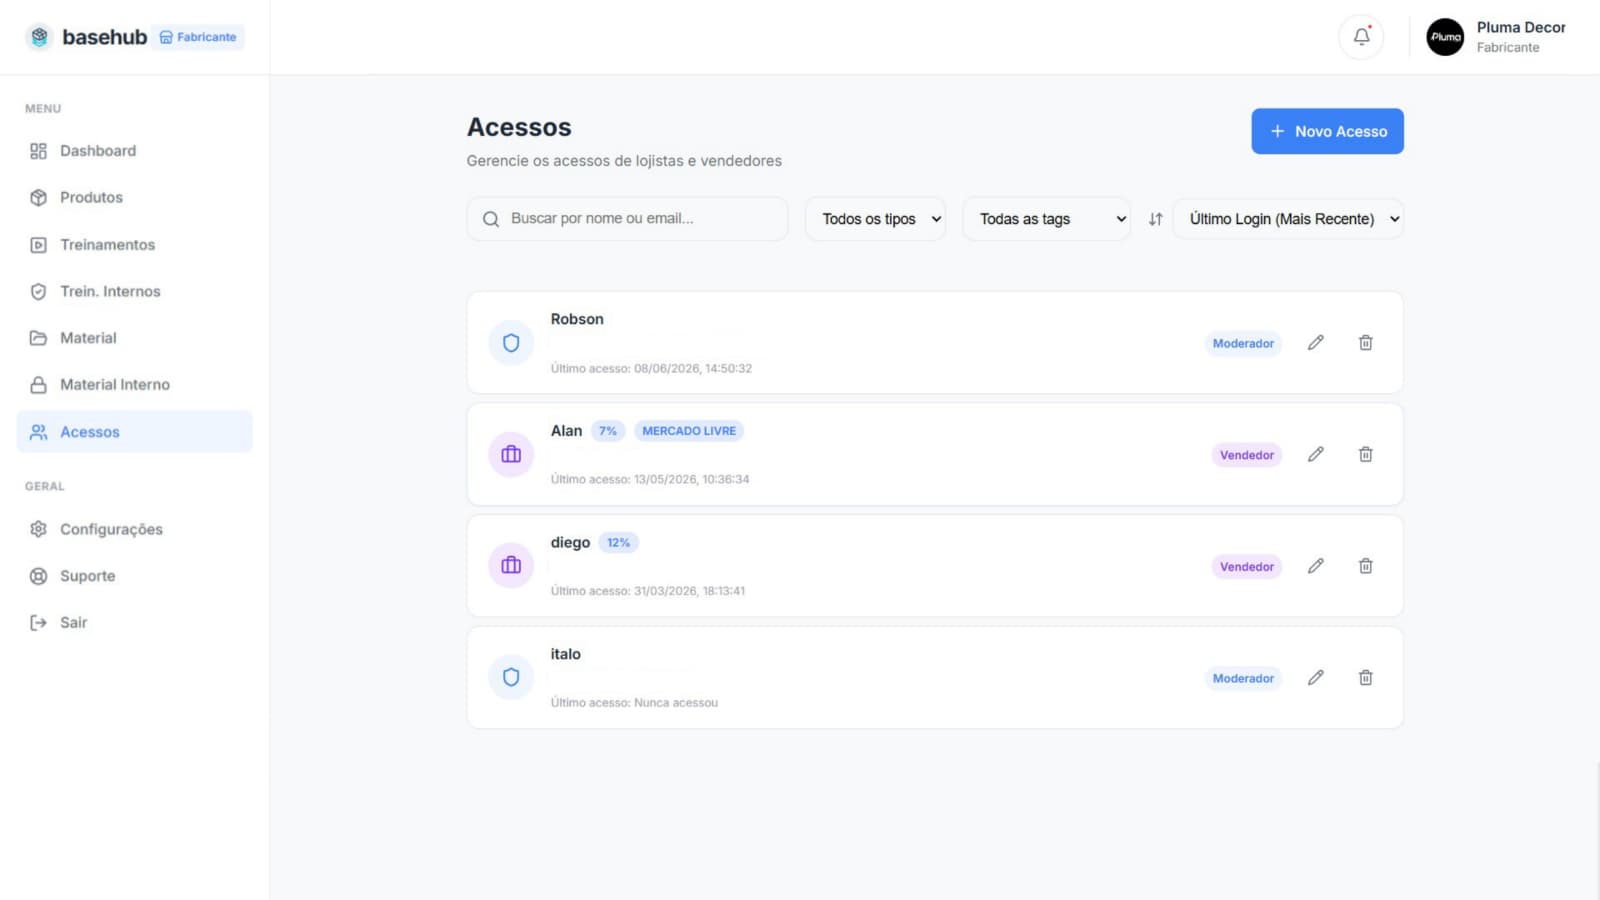
Task: Open Trein. Internos menu item
Action: (x=134, y=292)
